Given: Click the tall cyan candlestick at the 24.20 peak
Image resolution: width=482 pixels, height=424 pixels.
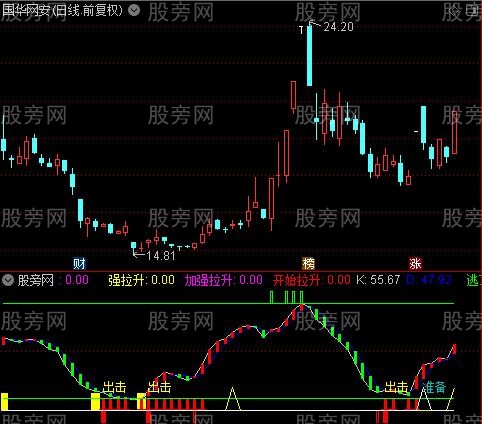Looking at the screenshot, I should pyautogui.click(x=310, y=56).
